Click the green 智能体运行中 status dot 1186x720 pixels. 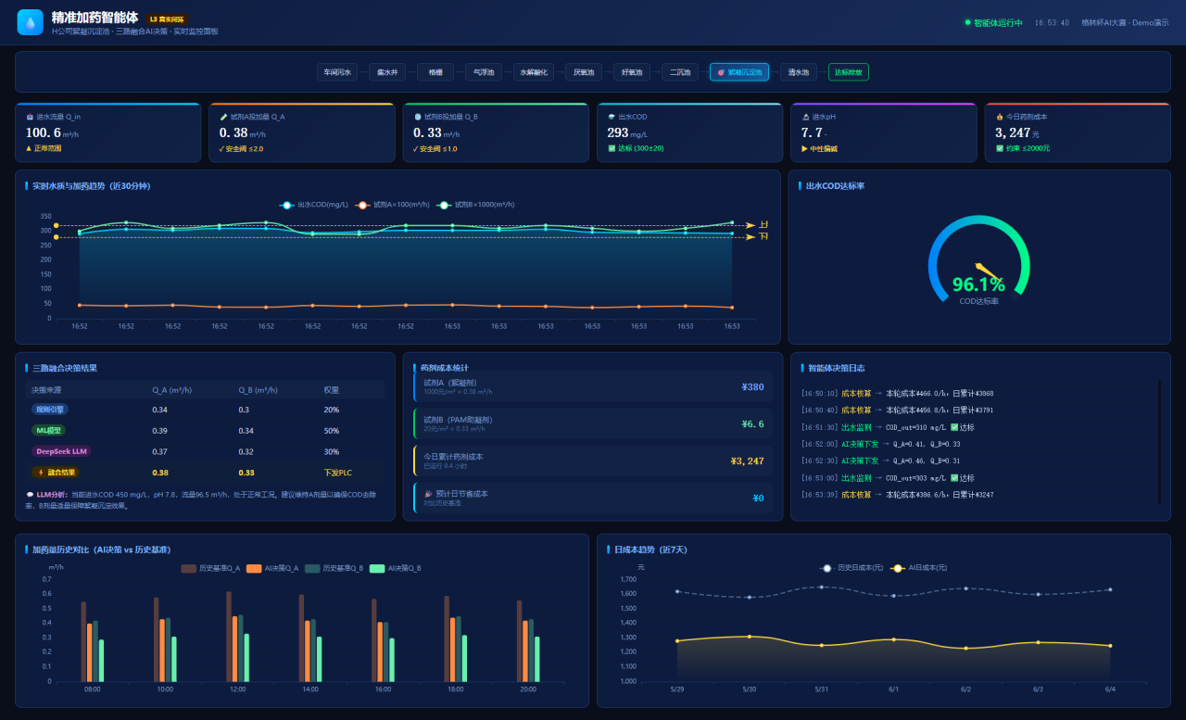click(967, 23)
